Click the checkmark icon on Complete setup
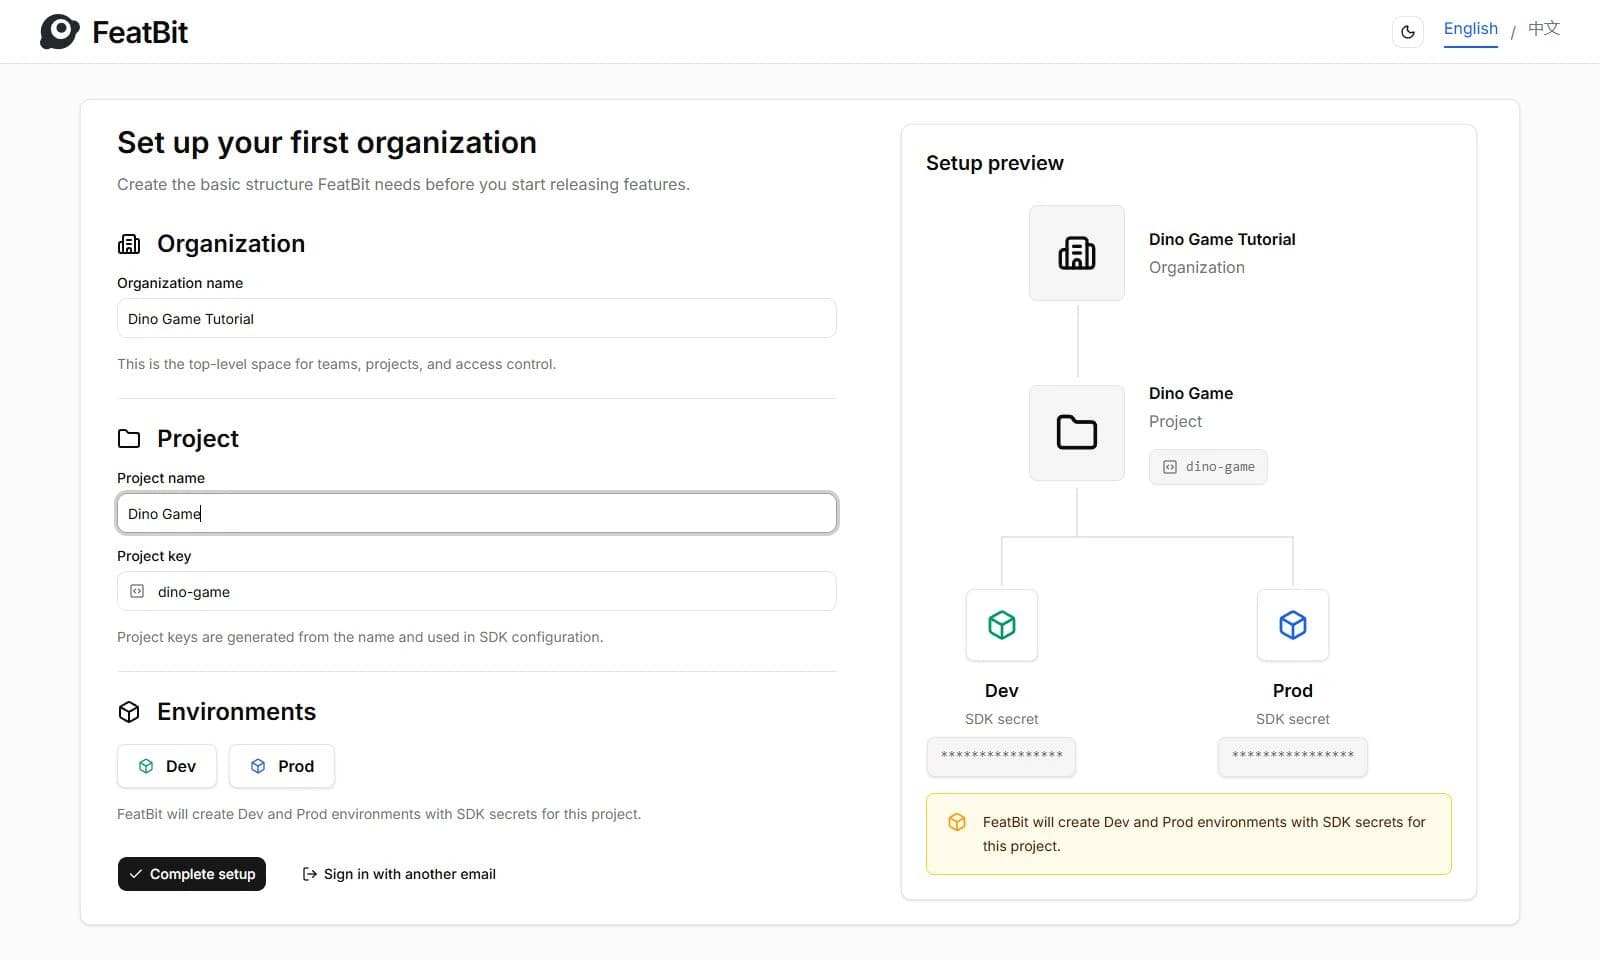This screenshot has width=1600, height=960. point(136,874)
